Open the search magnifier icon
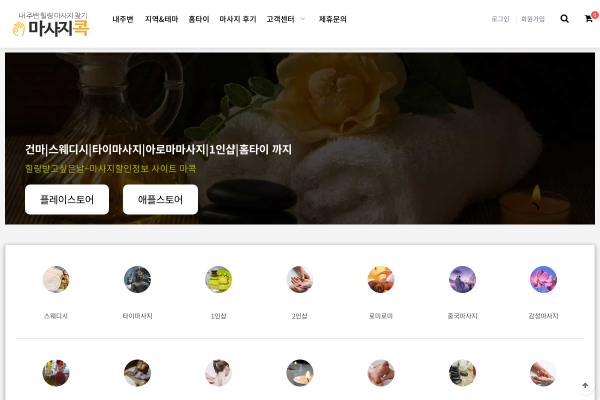The height and width of the screenshot is (400, 600). (x=564, y=19)
